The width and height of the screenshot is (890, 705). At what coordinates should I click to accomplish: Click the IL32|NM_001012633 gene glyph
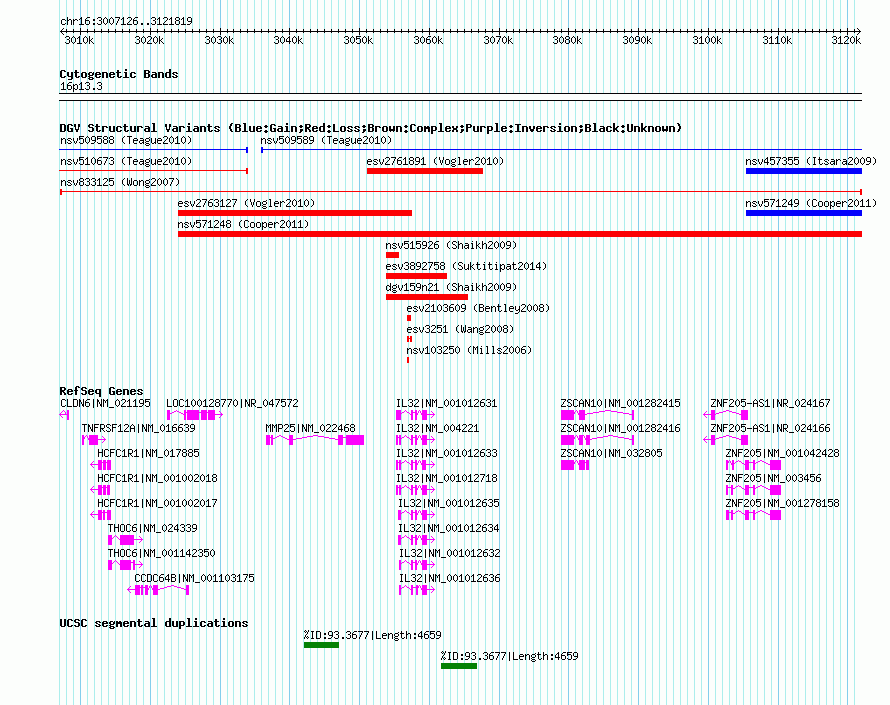tap(415, 465)
